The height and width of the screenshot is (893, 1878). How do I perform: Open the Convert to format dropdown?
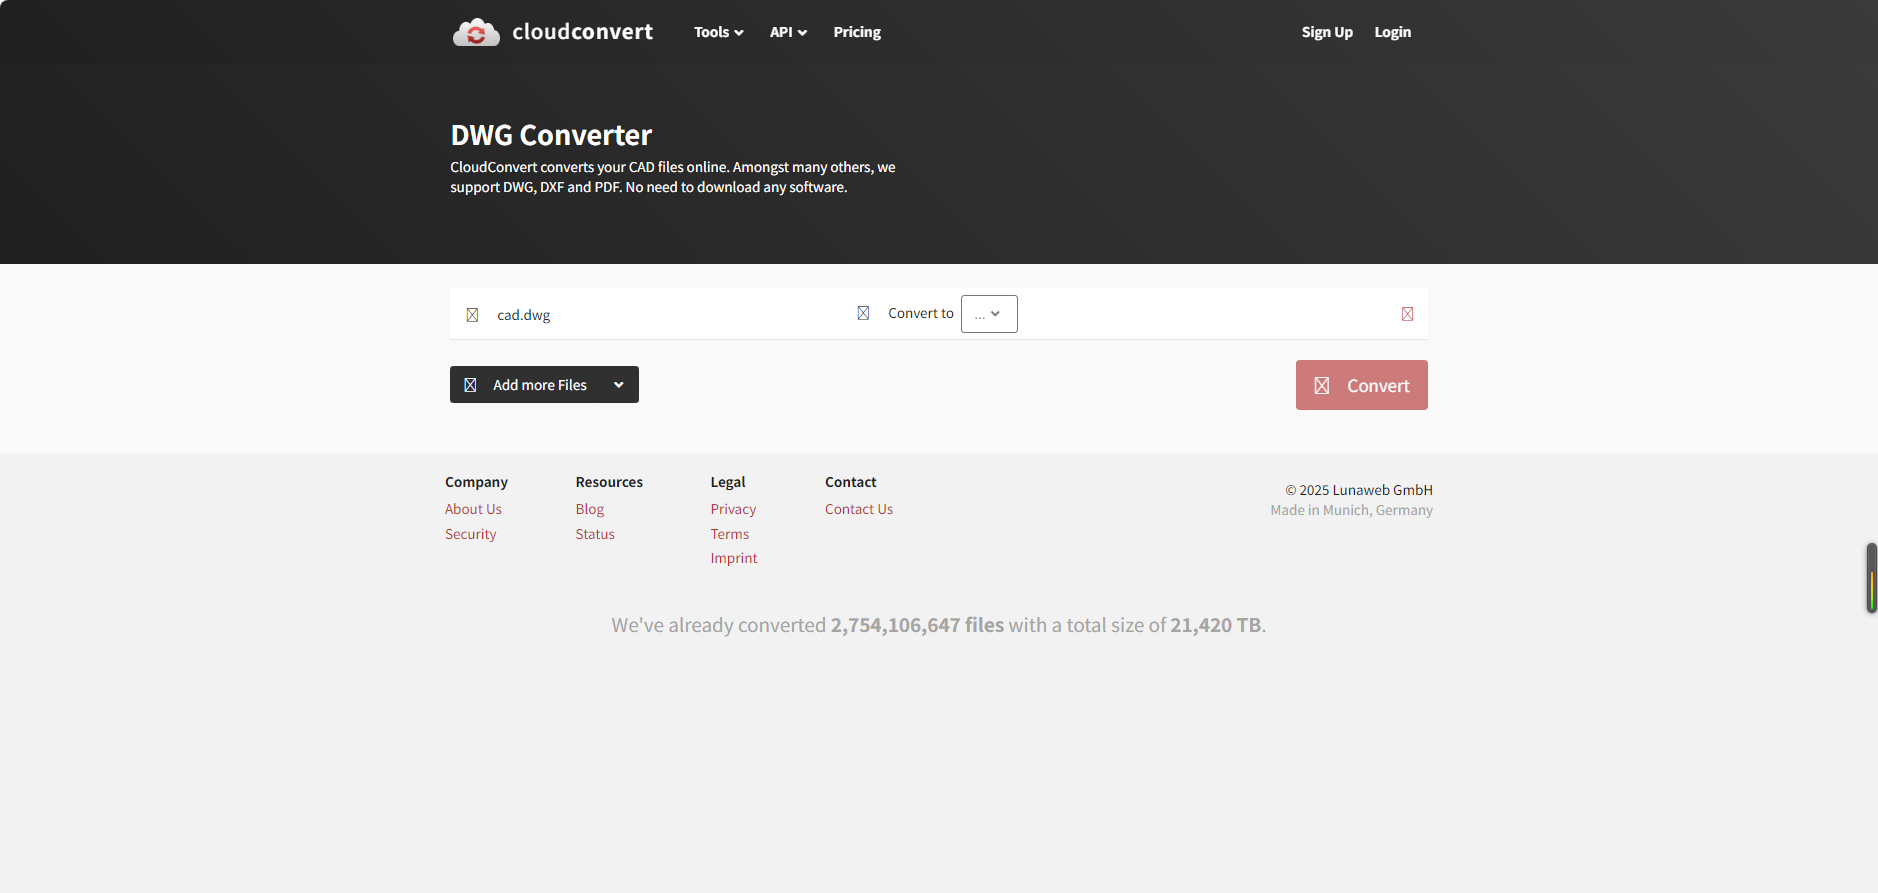tap(988, 314)
